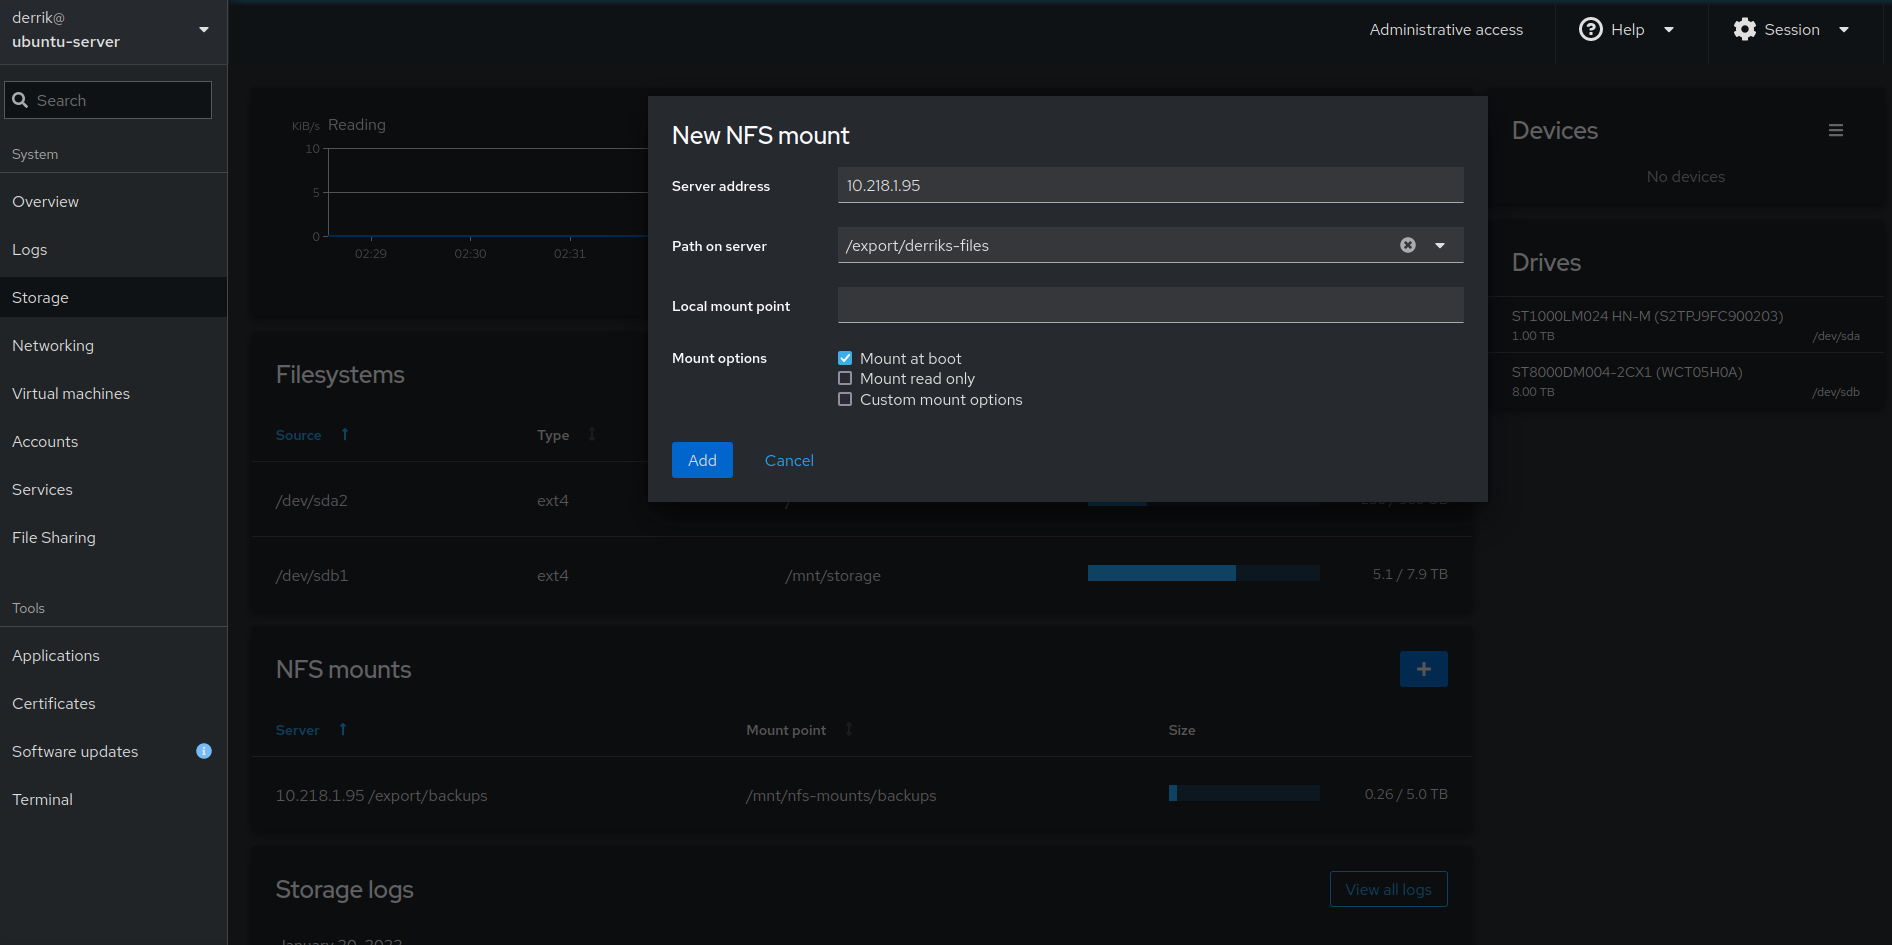This screenshot has width=1892, height=945.
Task: Click the Add button
Action: pyautogui.click(x=702, y=460)
